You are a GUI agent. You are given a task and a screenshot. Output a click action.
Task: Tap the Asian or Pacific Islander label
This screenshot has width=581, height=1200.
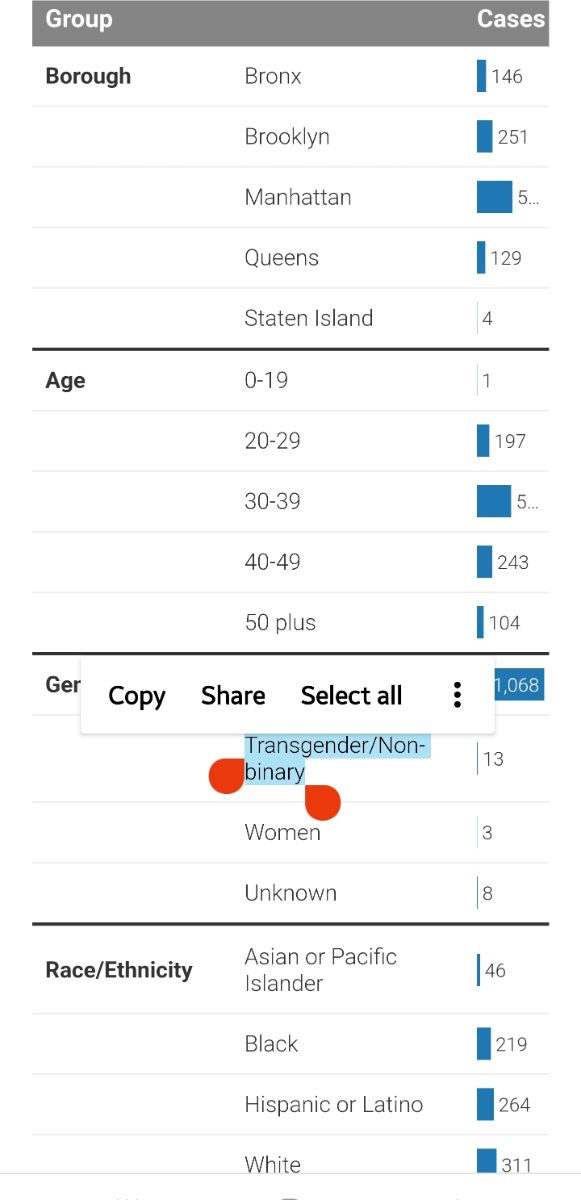(321, 970)
